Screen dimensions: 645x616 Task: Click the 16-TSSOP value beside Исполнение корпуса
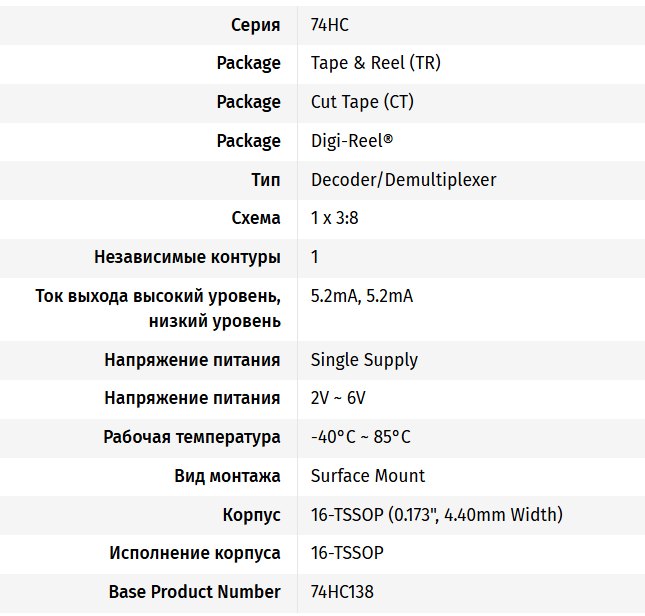[x=347, y=553]
